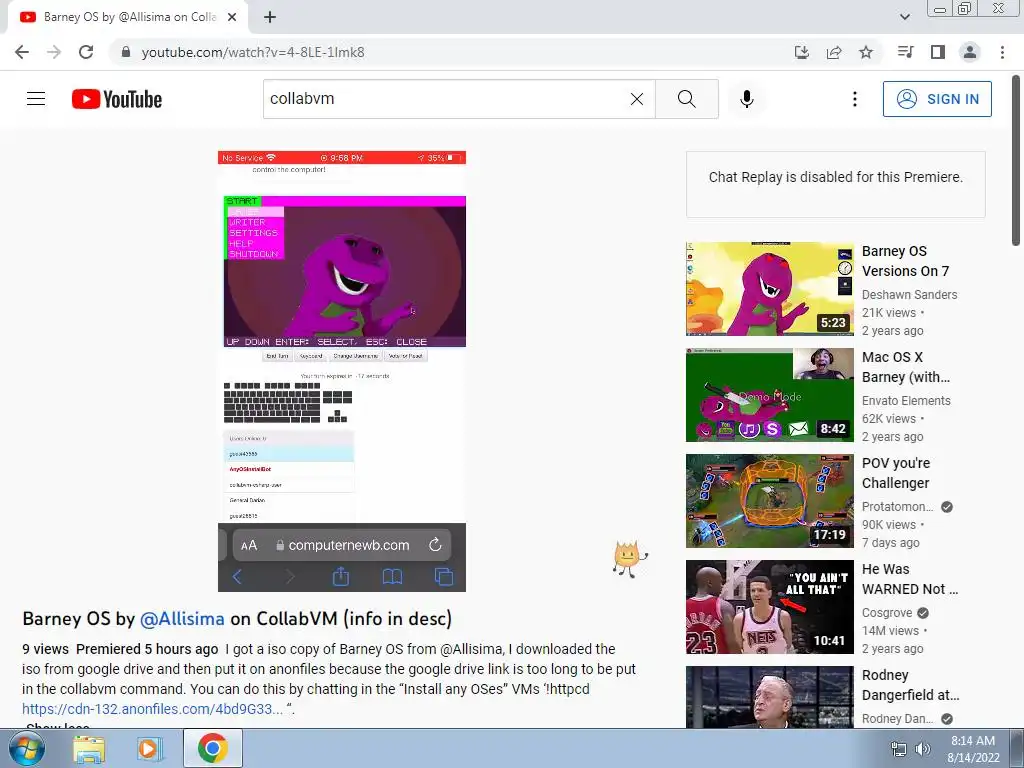
Task: Click the Rodney Dangerfield at... title
Action: click(910, 685)
